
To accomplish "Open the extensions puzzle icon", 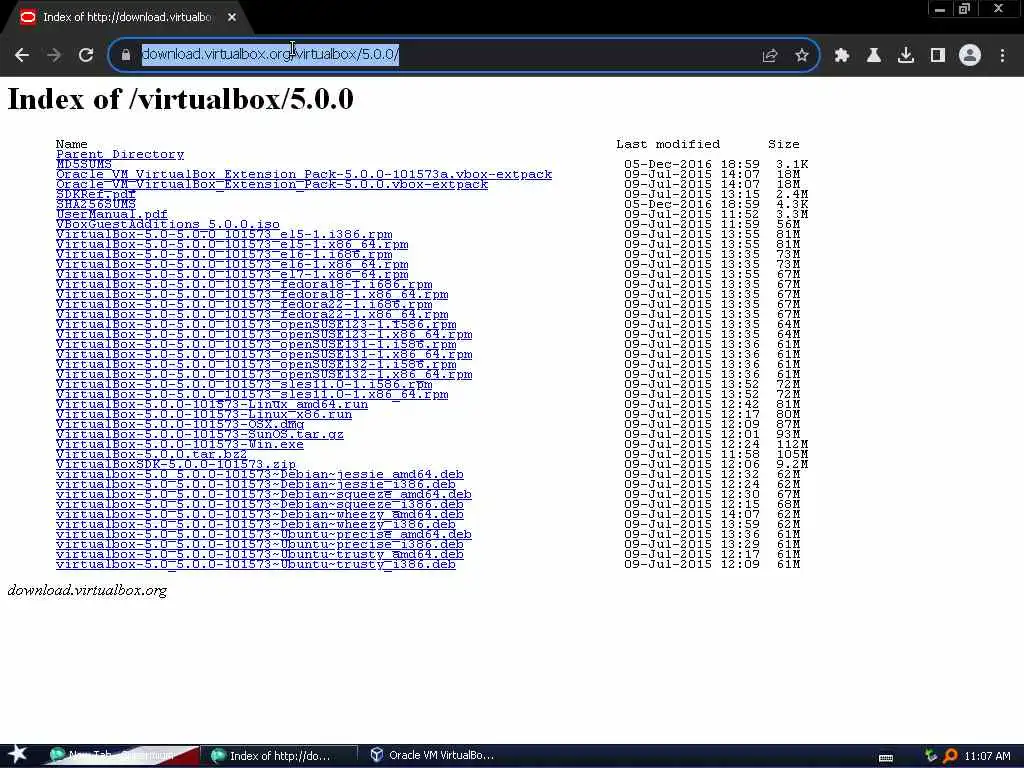I will (x=842, y=56).
